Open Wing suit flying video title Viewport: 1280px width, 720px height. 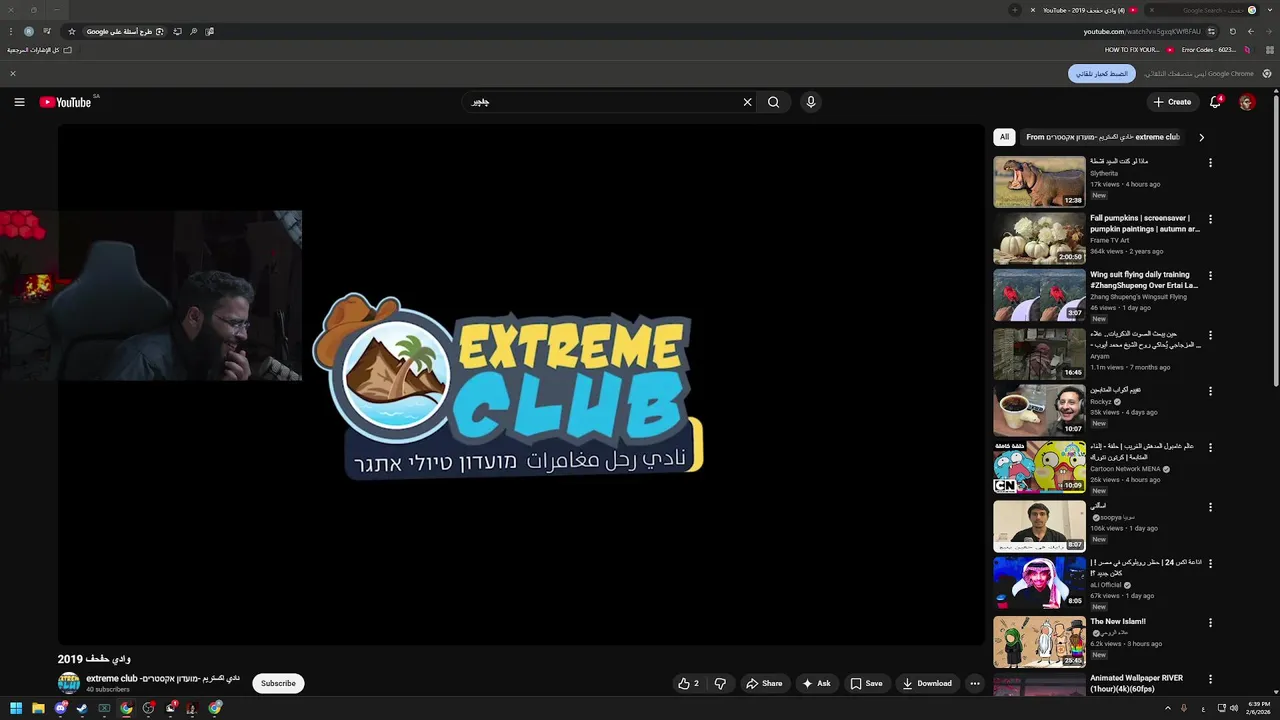(1143, 280)
